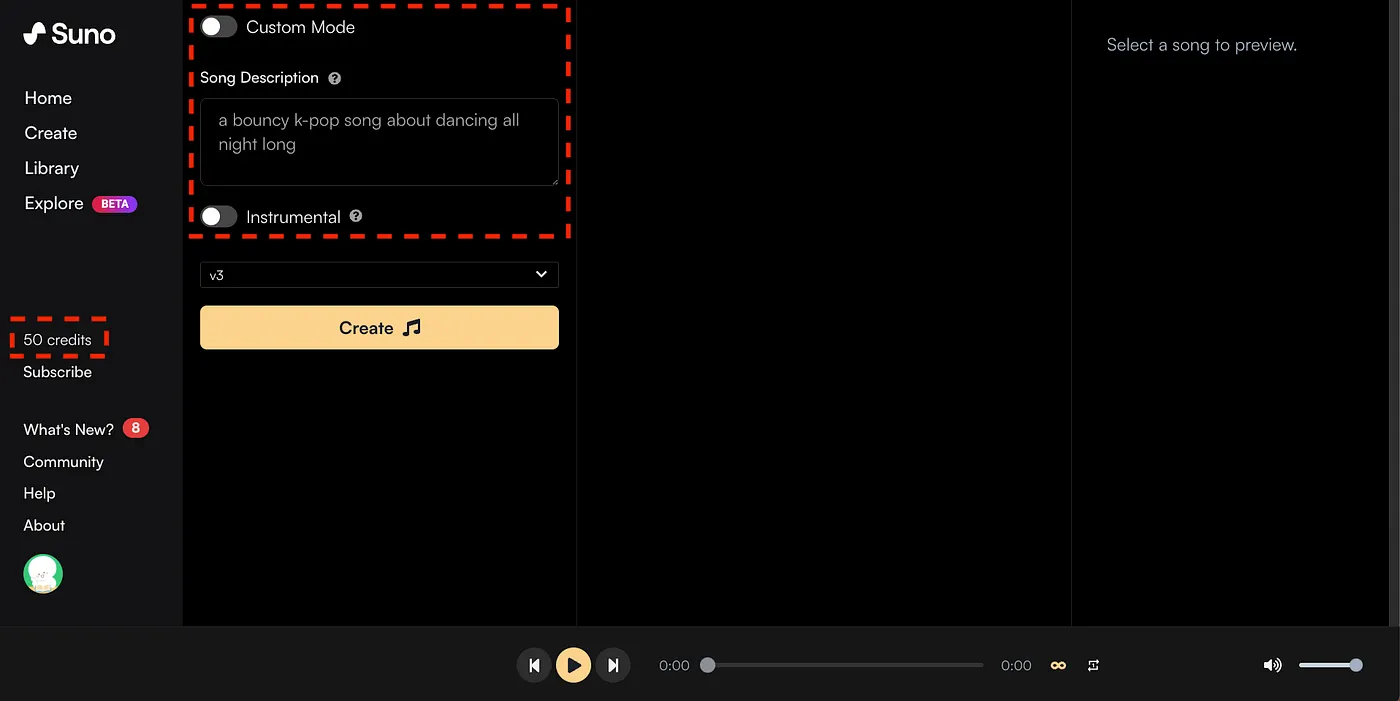
Task: Skip to previous track
Action: pyautogui.click(x=534, y=665)
